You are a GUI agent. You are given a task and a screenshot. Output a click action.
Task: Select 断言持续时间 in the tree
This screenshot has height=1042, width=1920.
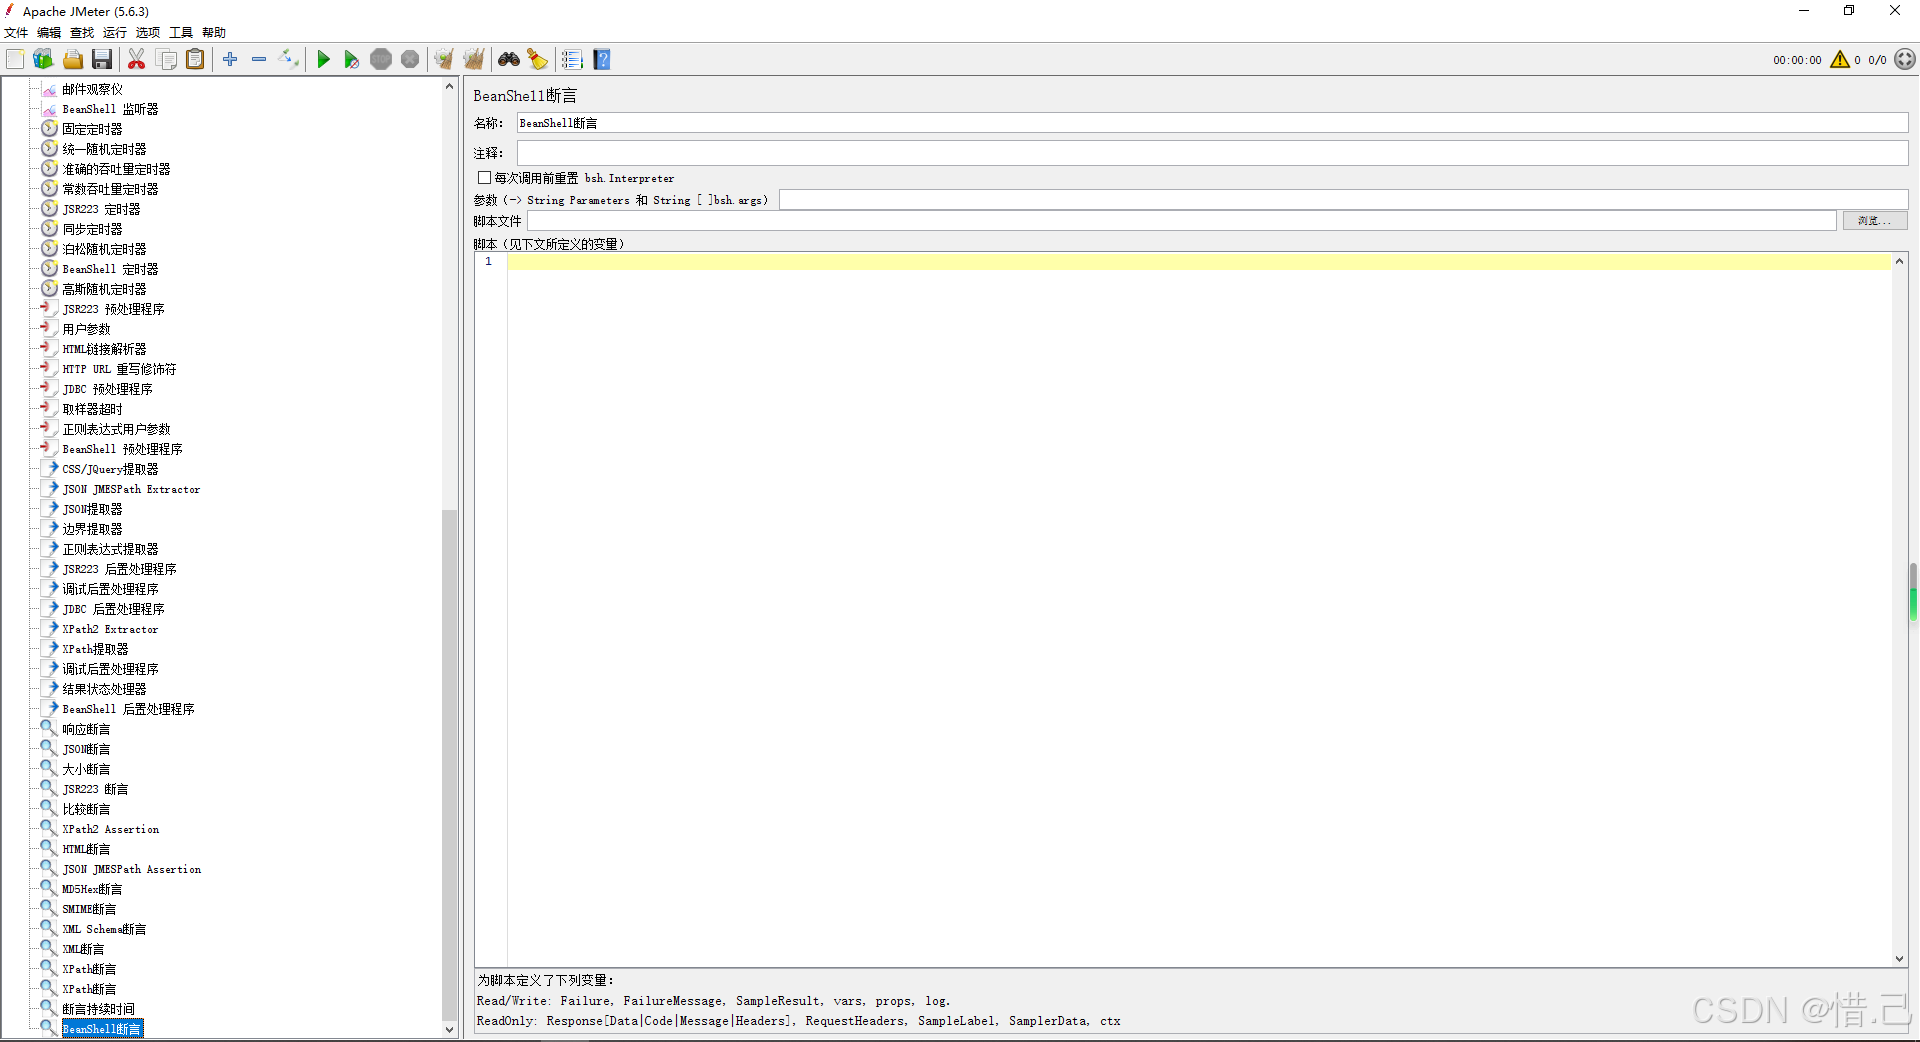tap(98, 1009)
